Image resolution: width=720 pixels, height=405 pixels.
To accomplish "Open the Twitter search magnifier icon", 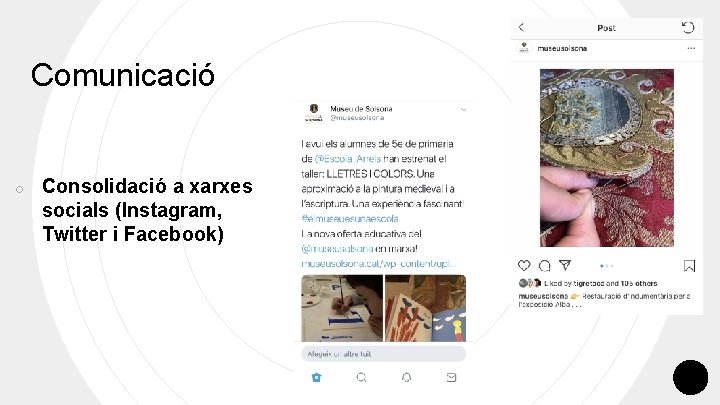I will pos(361,377).
